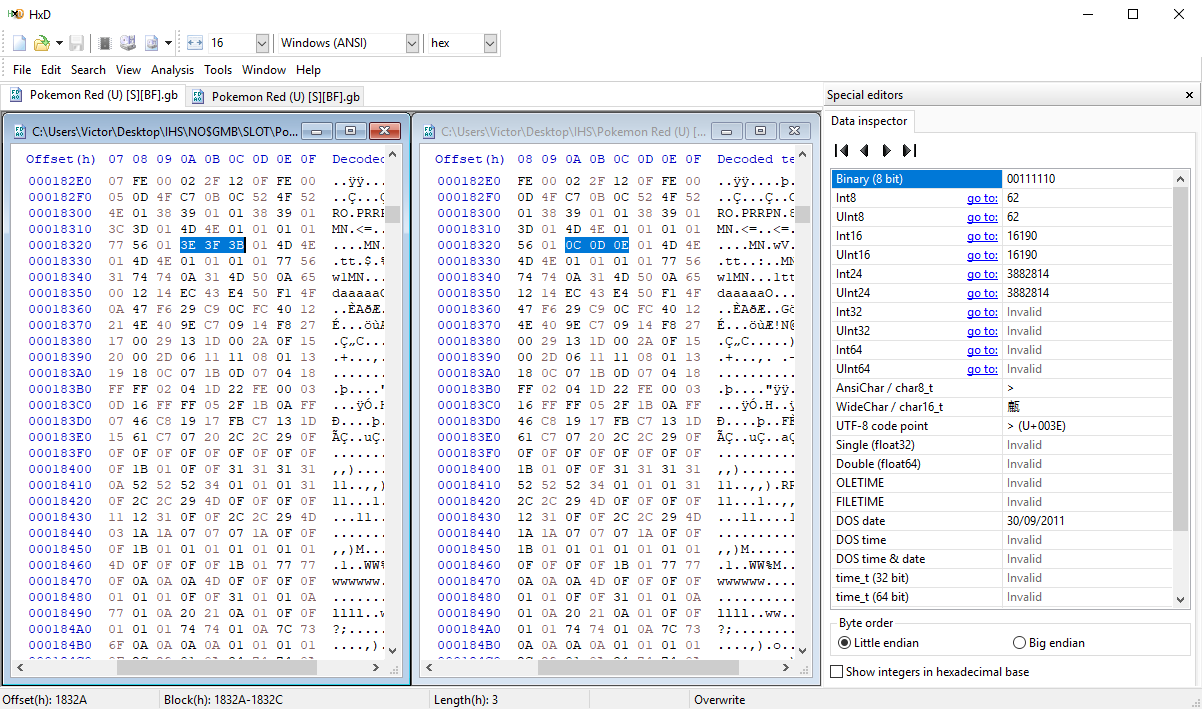The image size is (1202, 709).
Task: Click Offset(h): 1832A in status bar
Action: (45, 700)
